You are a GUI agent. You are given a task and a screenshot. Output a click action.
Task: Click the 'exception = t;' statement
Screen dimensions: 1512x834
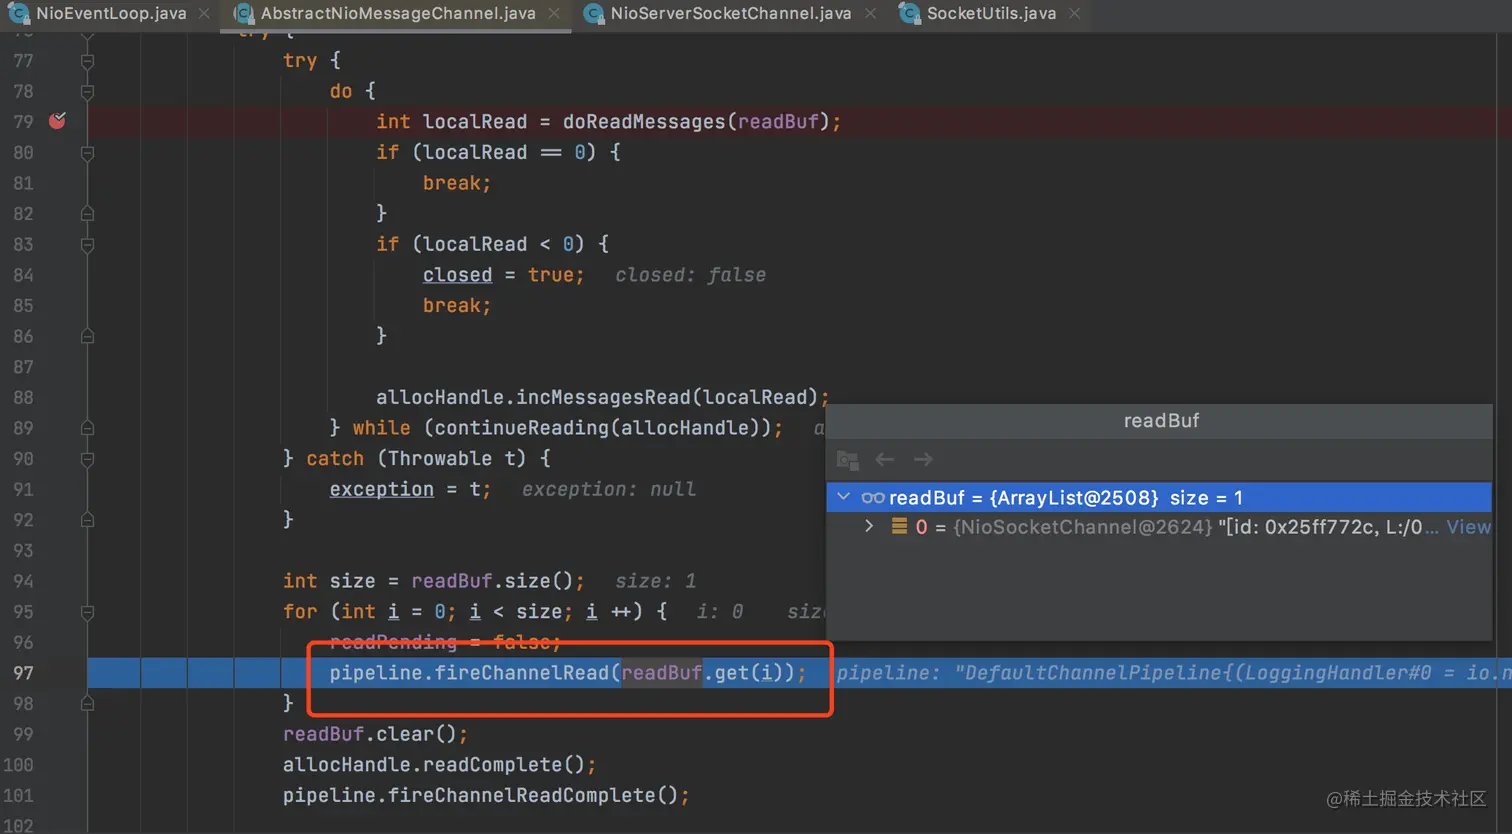point(410,490)
